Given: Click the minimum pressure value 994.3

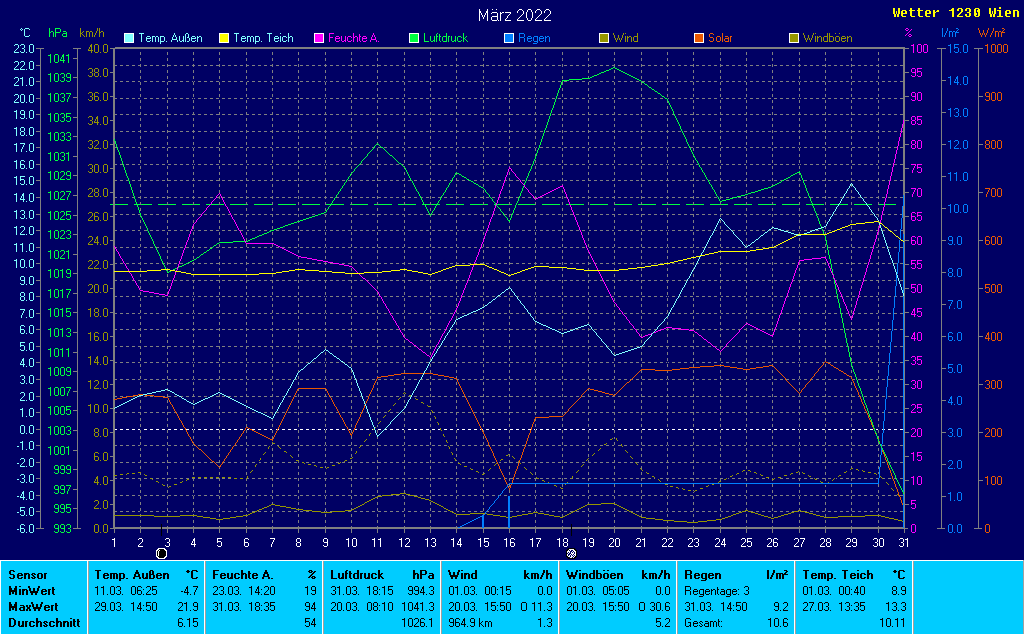Looking at the screenshot, I should click(421, 591).
